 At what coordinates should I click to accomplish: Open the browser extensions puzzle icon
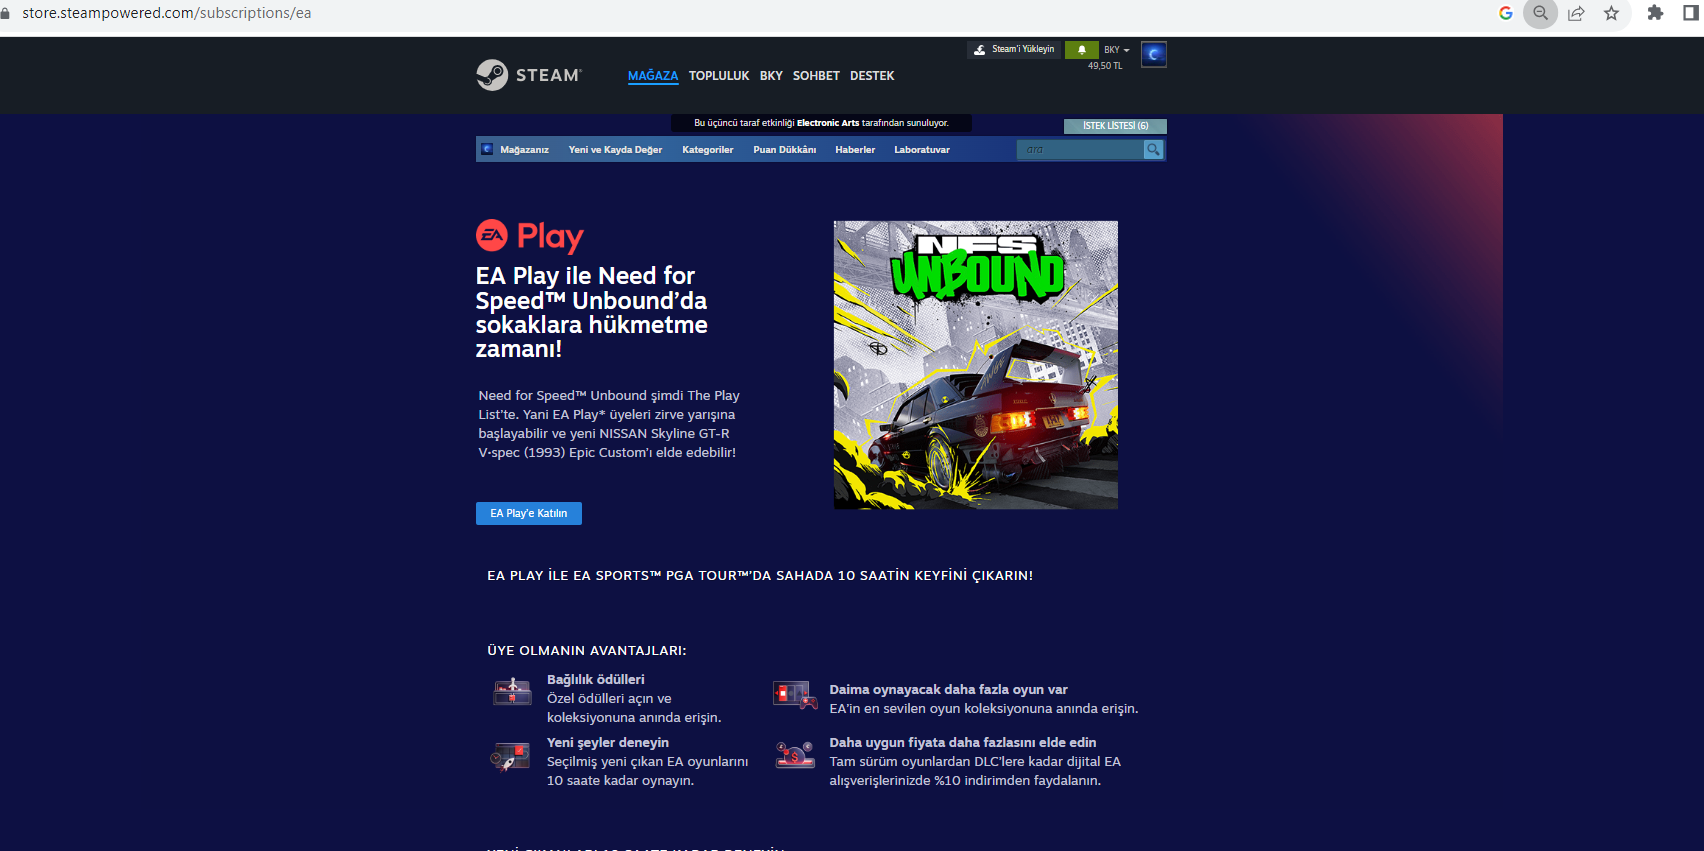1655,13
